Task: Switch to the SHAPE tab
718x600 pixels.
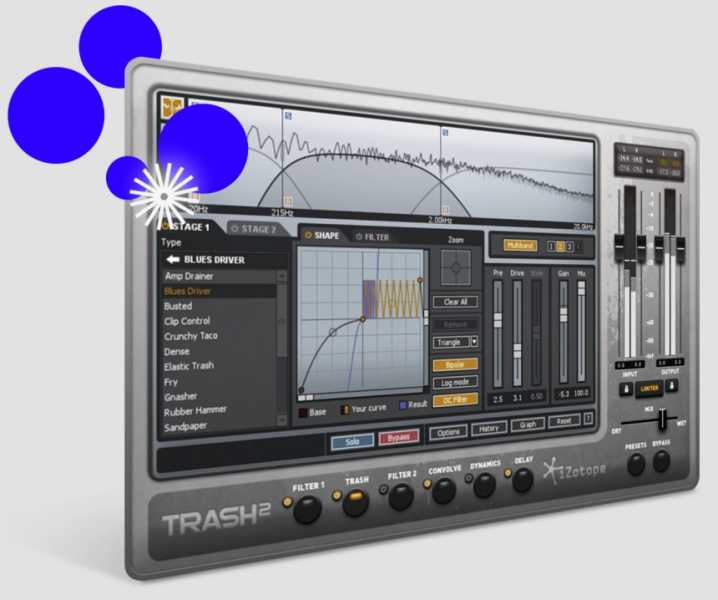Action: [322, 235]
